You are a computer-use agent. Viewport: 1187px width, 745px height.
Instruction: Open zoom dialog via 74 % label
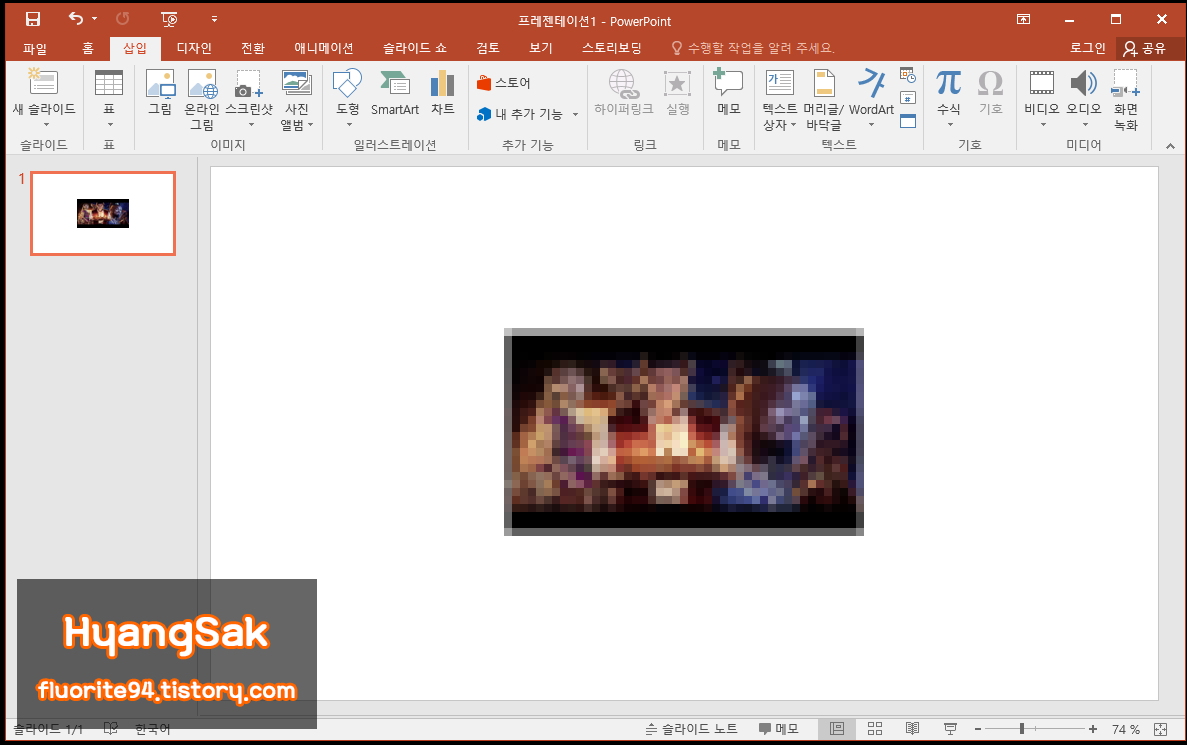[1126, 729]
